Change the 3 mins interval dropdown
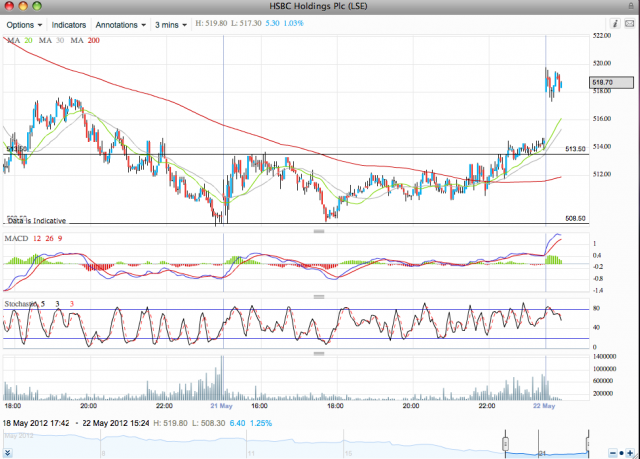640x459 pixels. (171, 25)
